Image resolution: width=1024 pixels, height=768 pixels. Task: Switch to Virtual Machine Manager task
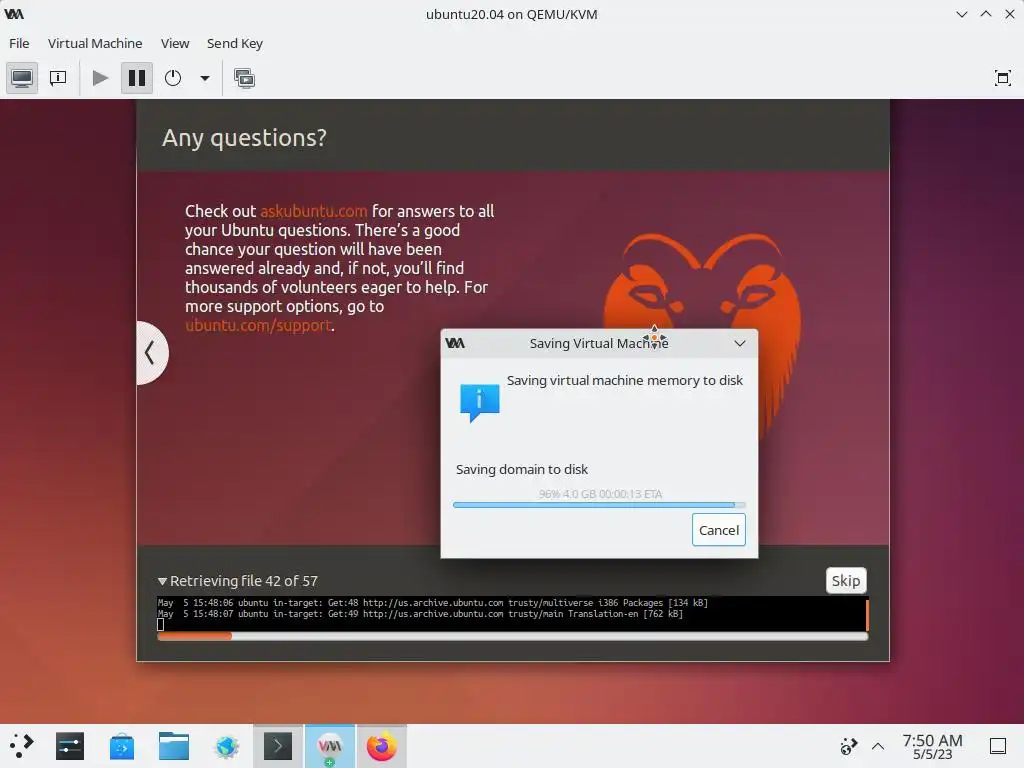click(x=330, y=746)
